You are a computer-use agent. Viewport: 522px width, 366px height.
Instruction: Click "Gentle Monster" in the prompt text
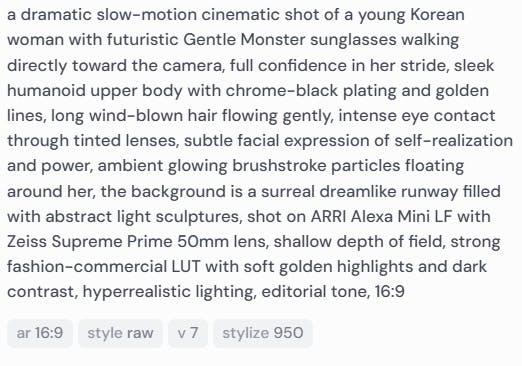pos(244,40)
